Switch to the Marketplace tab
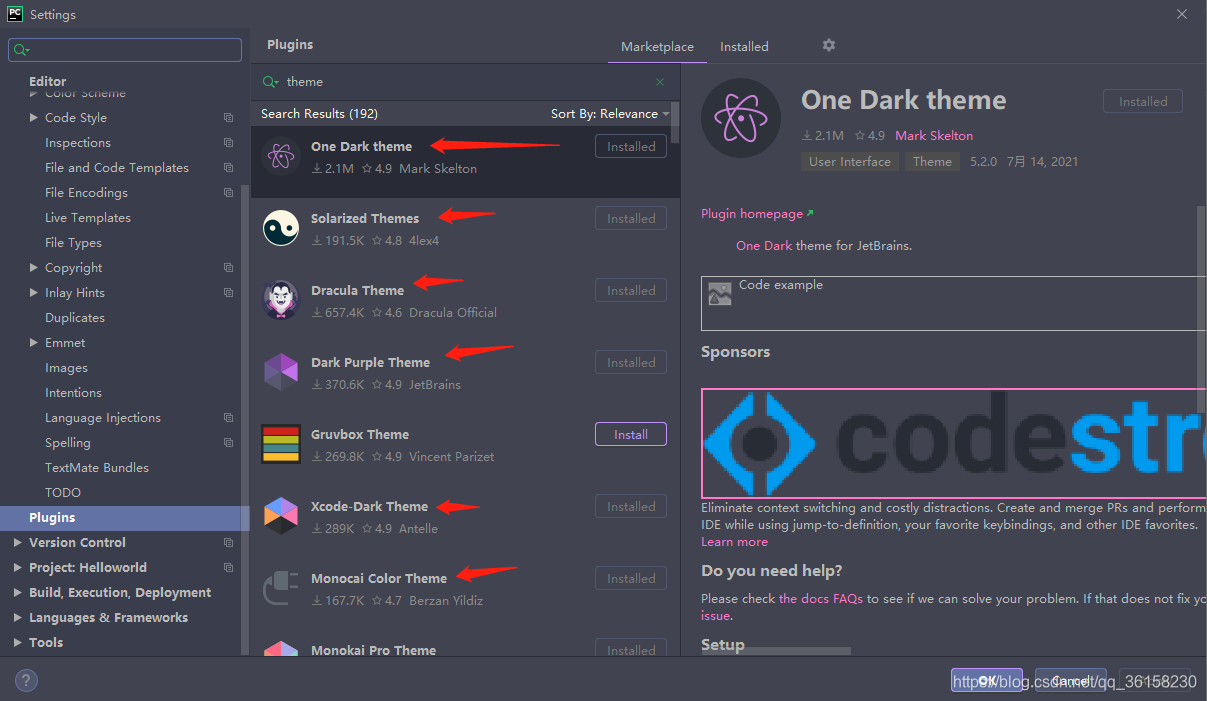 click(x=657, y=47)
